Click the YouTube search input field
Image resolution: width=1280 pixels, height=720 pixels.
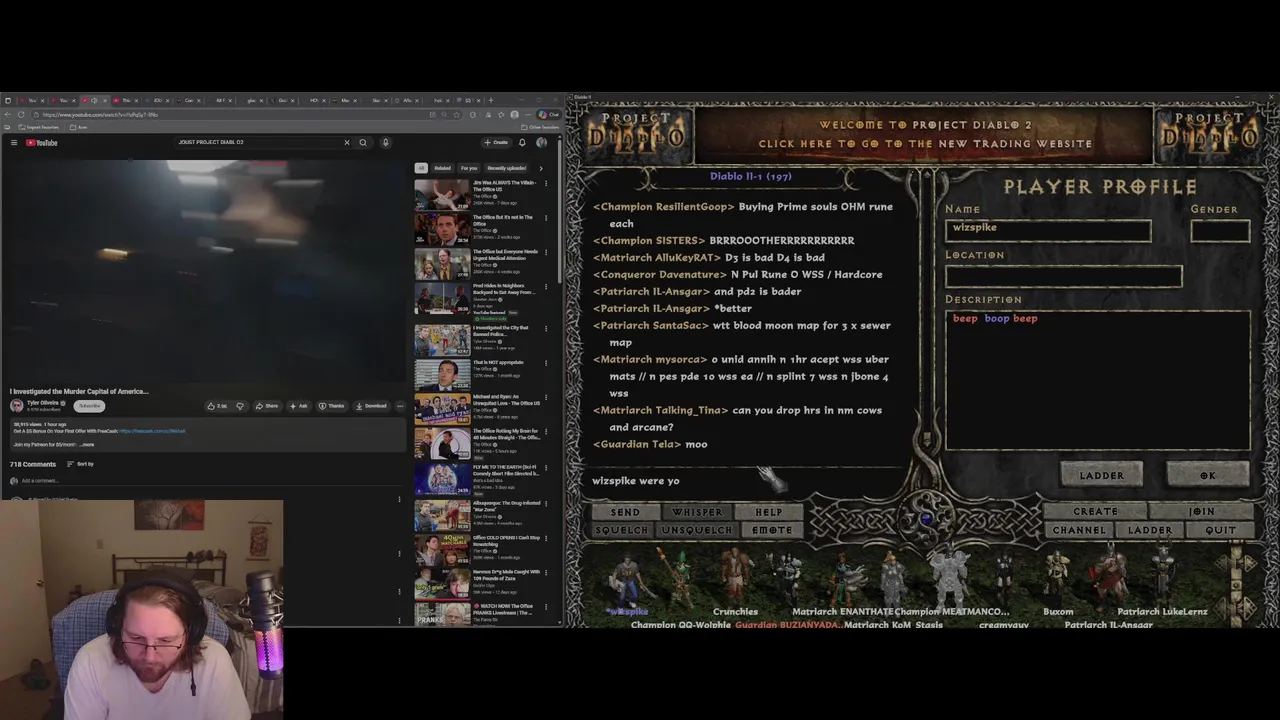[x=258, y=142]
